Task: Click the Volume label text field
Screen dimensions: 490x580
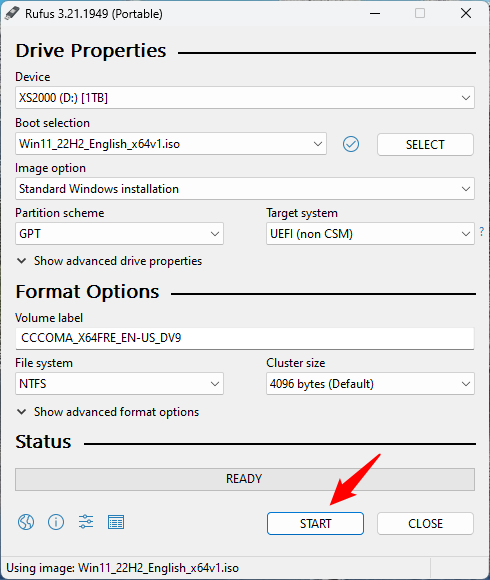Action: point(245,338)
